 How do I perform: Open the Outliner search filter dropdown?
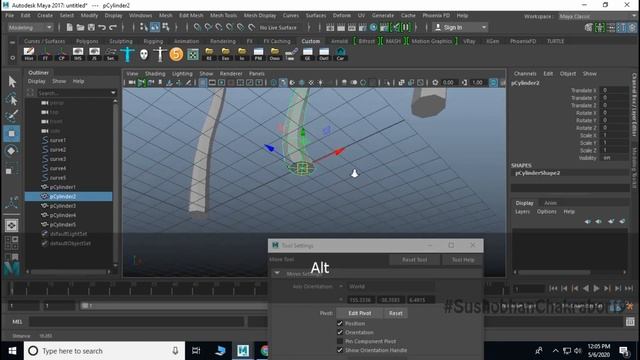113,93
